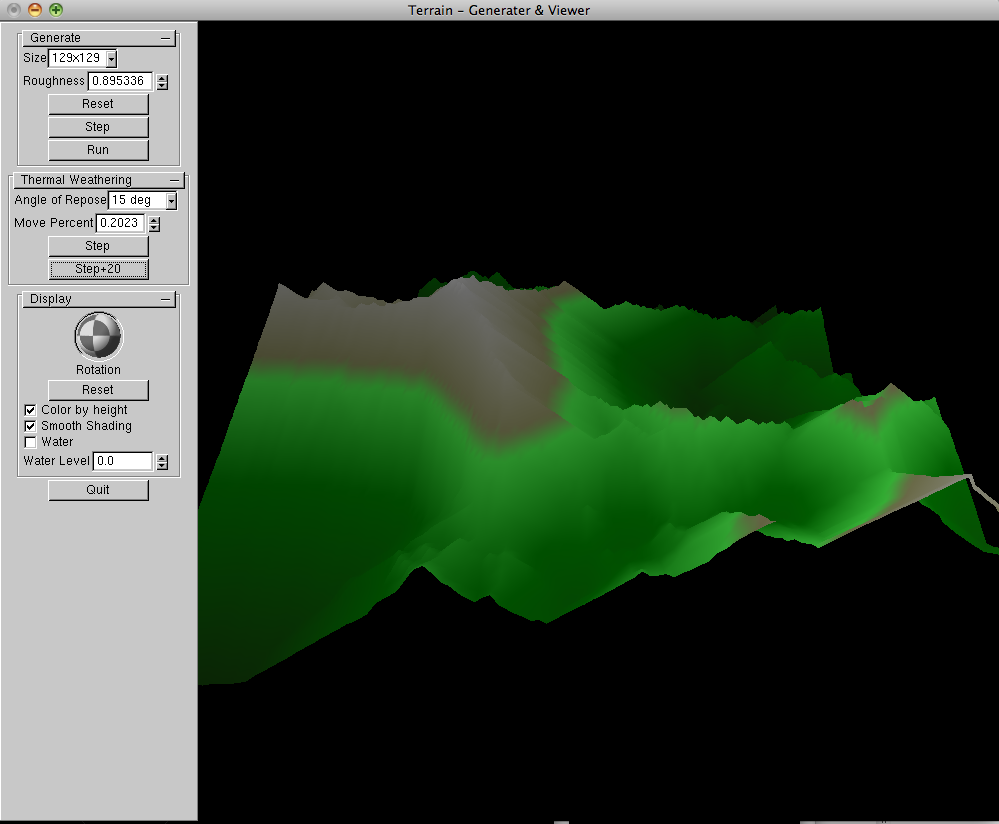Toggle Color by height checkbox

click(x=30, y=410)
